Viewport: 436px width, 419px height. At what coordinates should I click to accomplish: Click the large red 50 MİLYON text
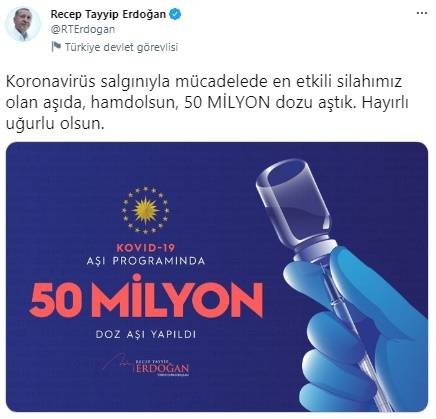coord(146,297)
